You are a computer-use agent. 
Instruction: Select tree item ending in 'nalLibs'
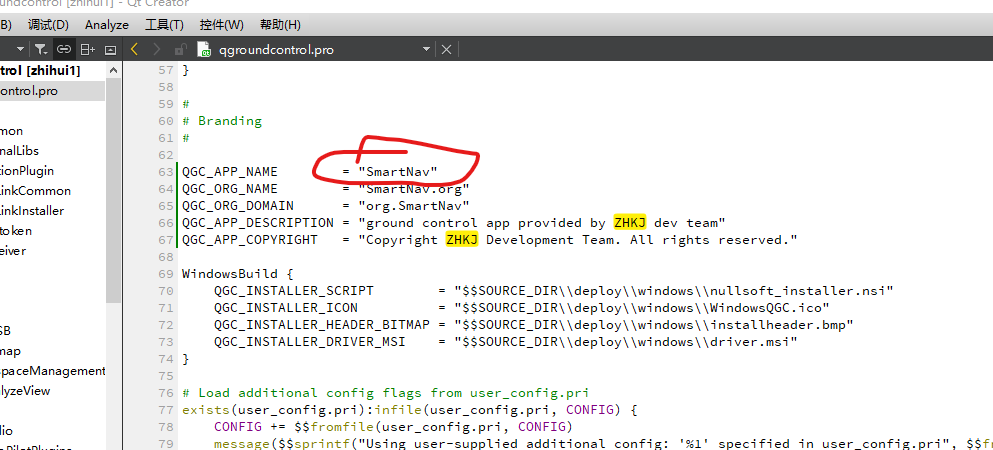(x=20, y=151)
